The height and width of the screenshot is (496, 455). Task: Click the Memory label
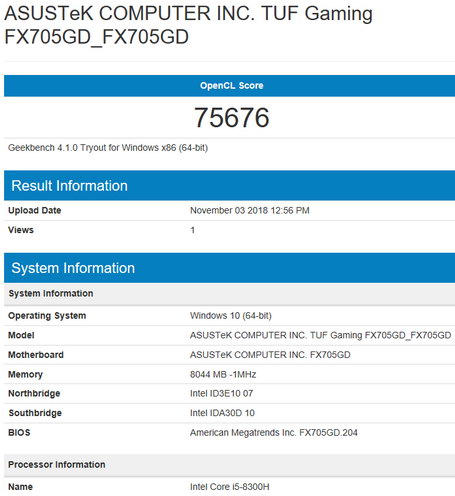point(25,374)
